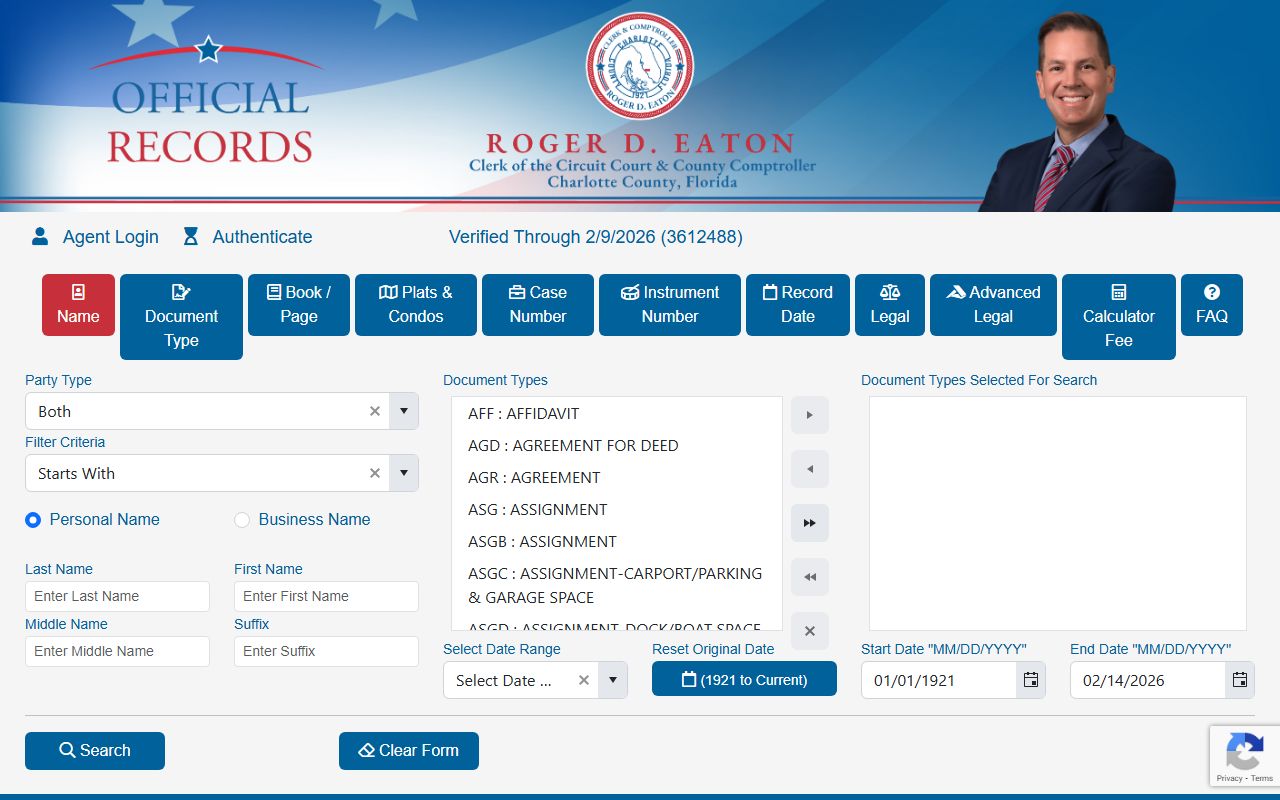This screenshot has height=800, width=1280.
Task: Expand the Select Date Range dropdown arrow
Action: coord(613,680)
